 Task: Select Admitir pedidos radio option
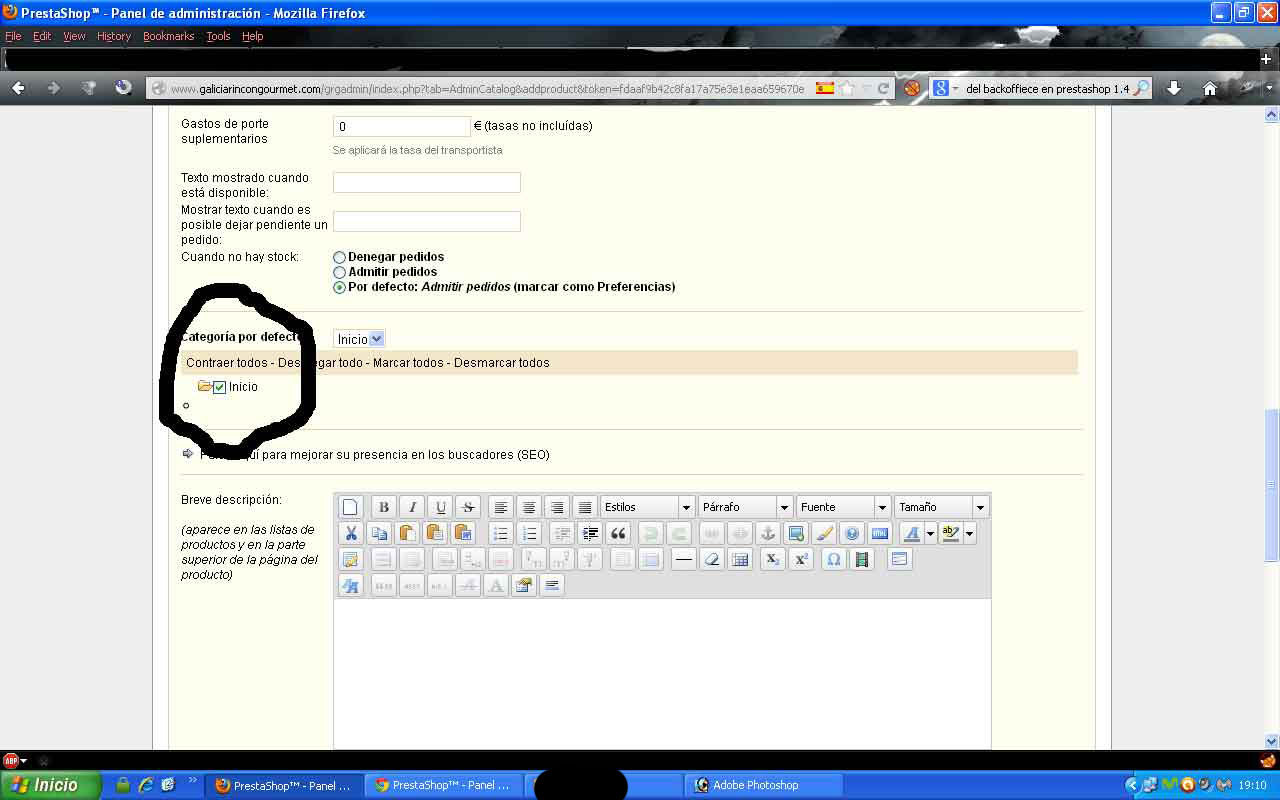[x=339, y=272]
